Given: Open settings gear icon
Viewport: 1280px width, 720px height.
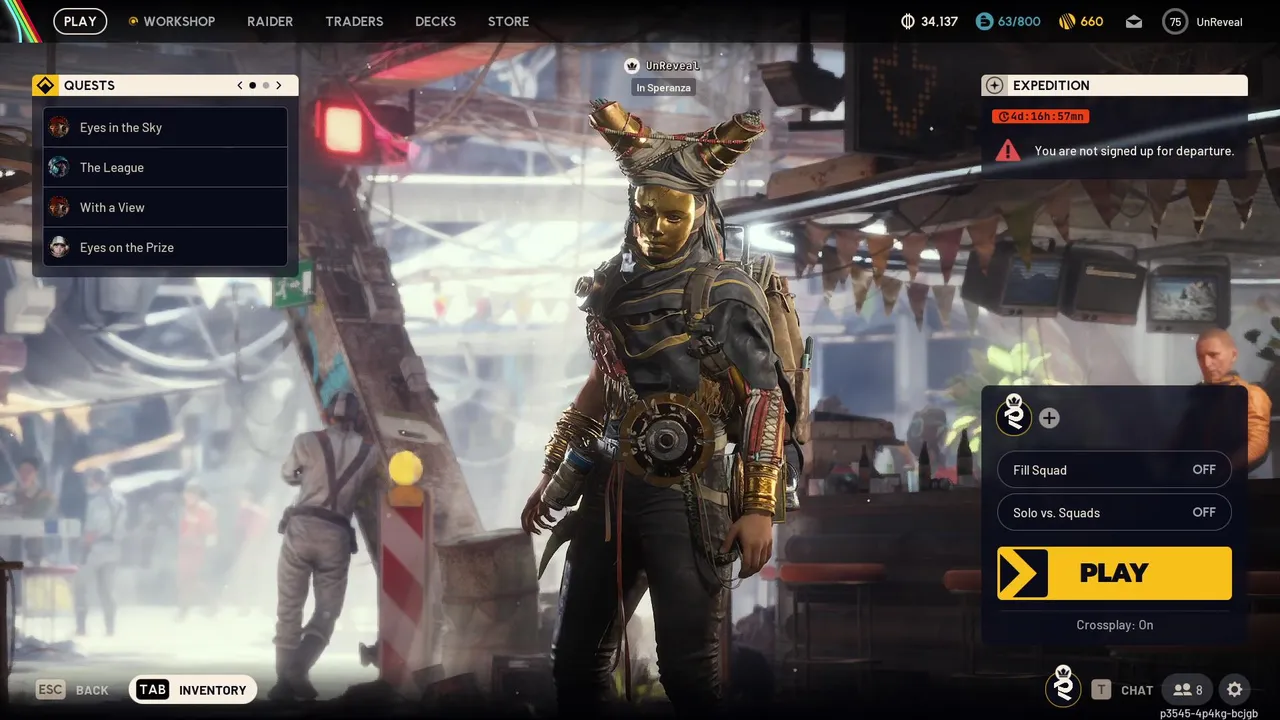Looking at the screenshot, I should point(1235,689).
